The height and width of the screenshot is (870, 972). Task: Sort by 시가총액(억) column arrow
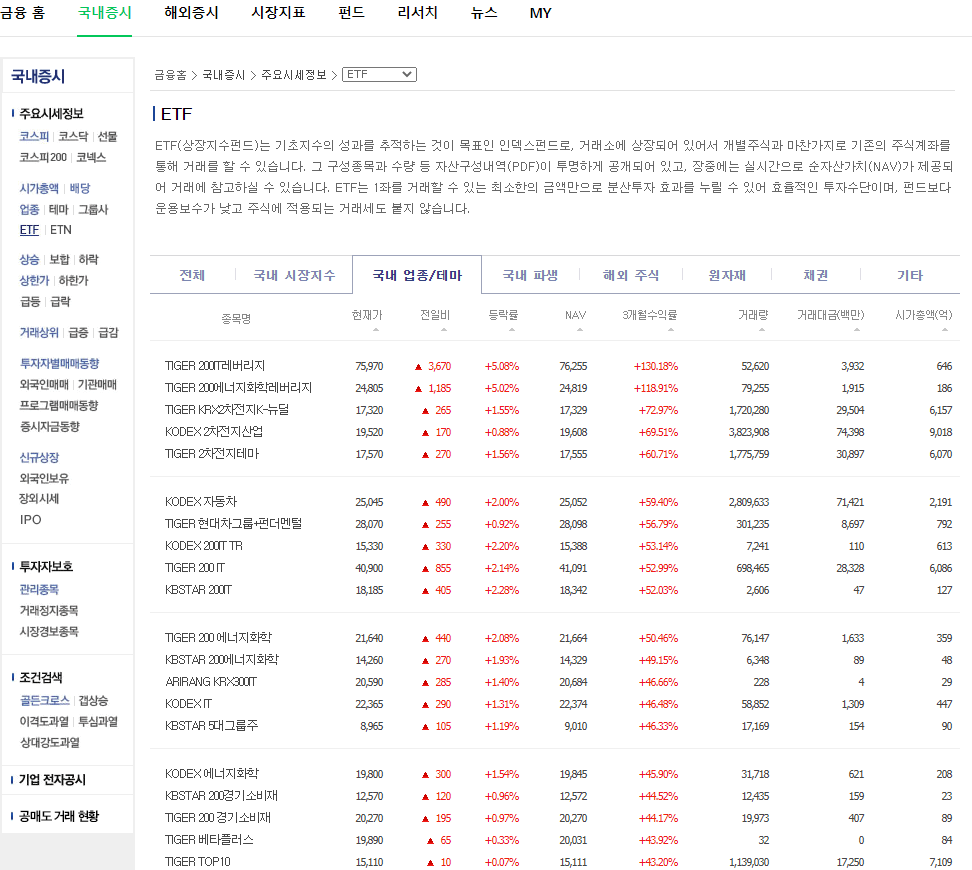pyautogui.click(x=945, y=330)
